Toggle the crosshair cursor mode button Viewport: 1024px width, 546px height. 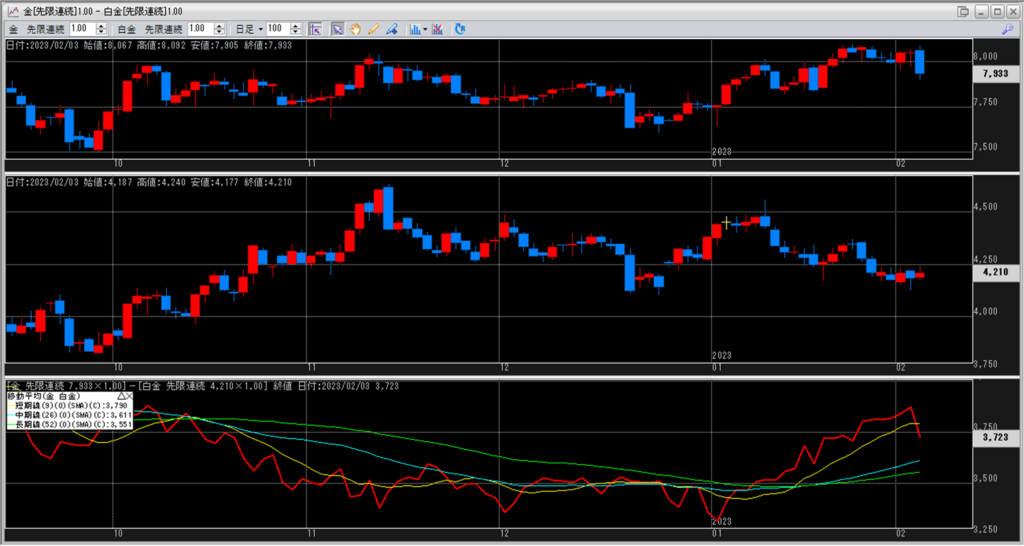(x=315, y=29)
